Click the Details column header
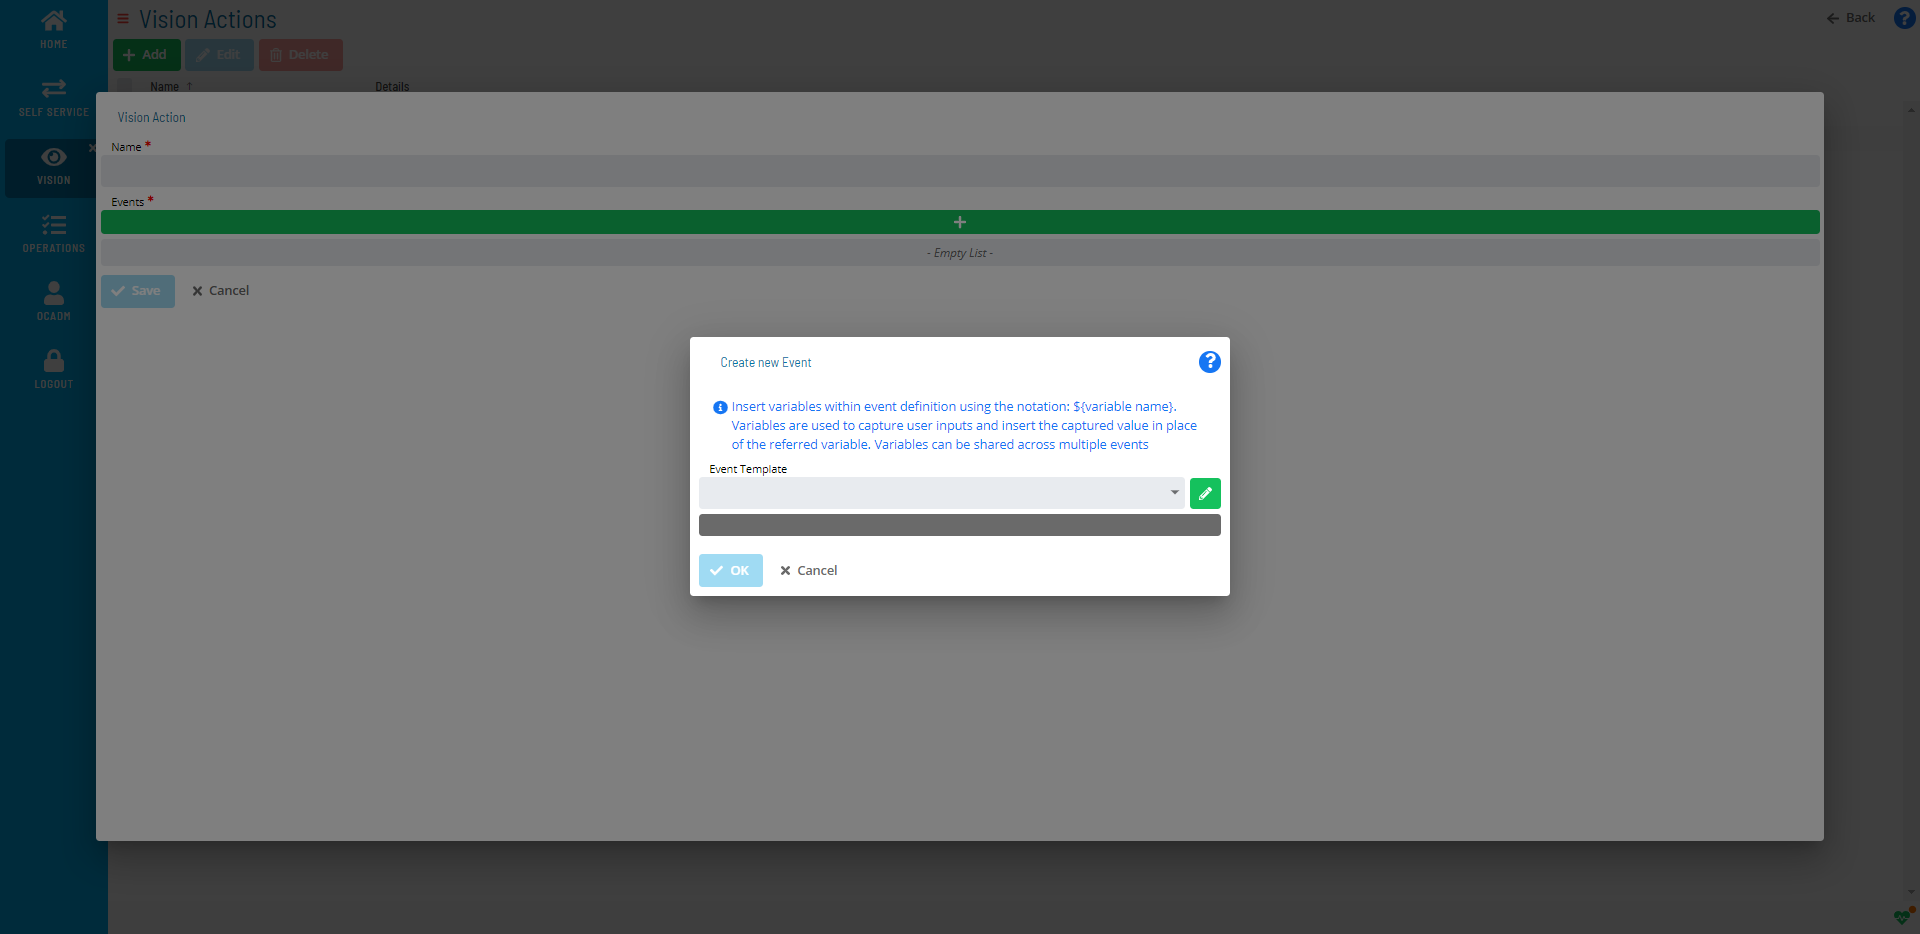This screenshot has width=1920, height=934. (392, 87)
